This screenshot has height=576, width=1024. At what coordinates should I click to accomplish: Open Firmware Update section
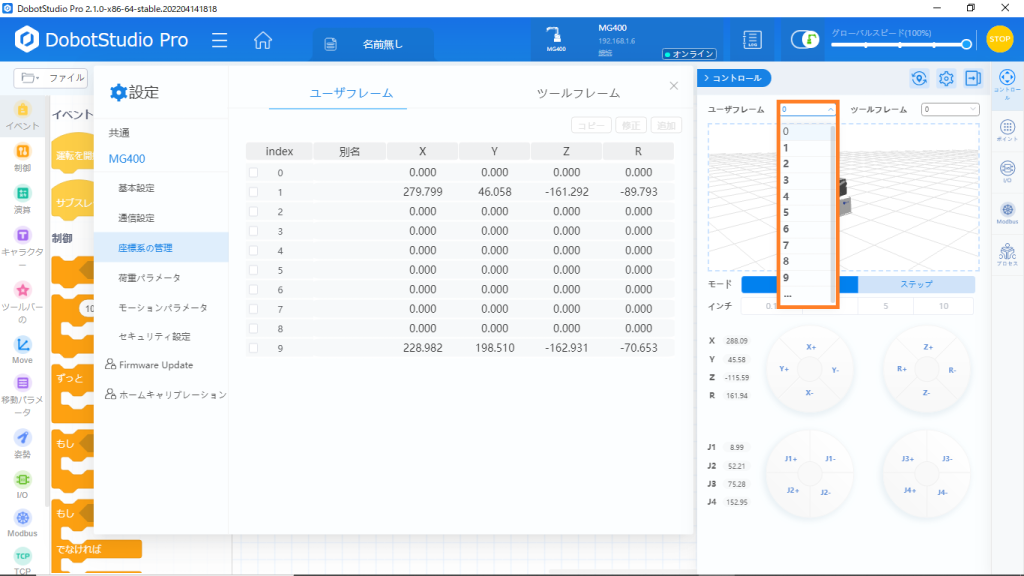click(x=156, y=365)
